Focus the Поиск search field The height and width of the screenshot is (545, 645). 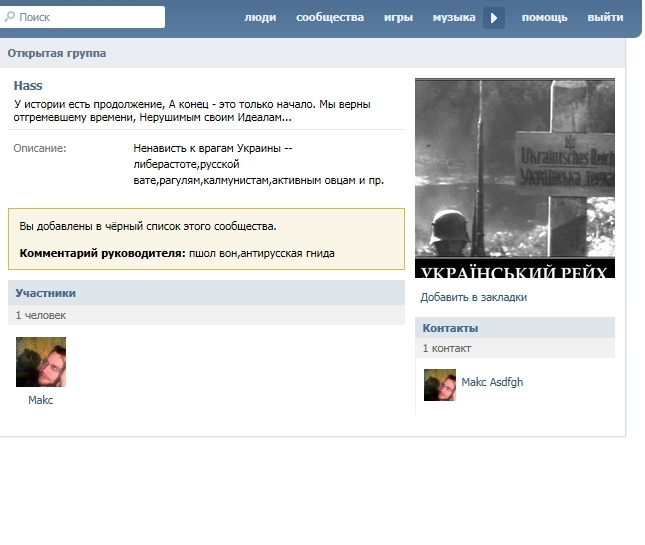82,17
